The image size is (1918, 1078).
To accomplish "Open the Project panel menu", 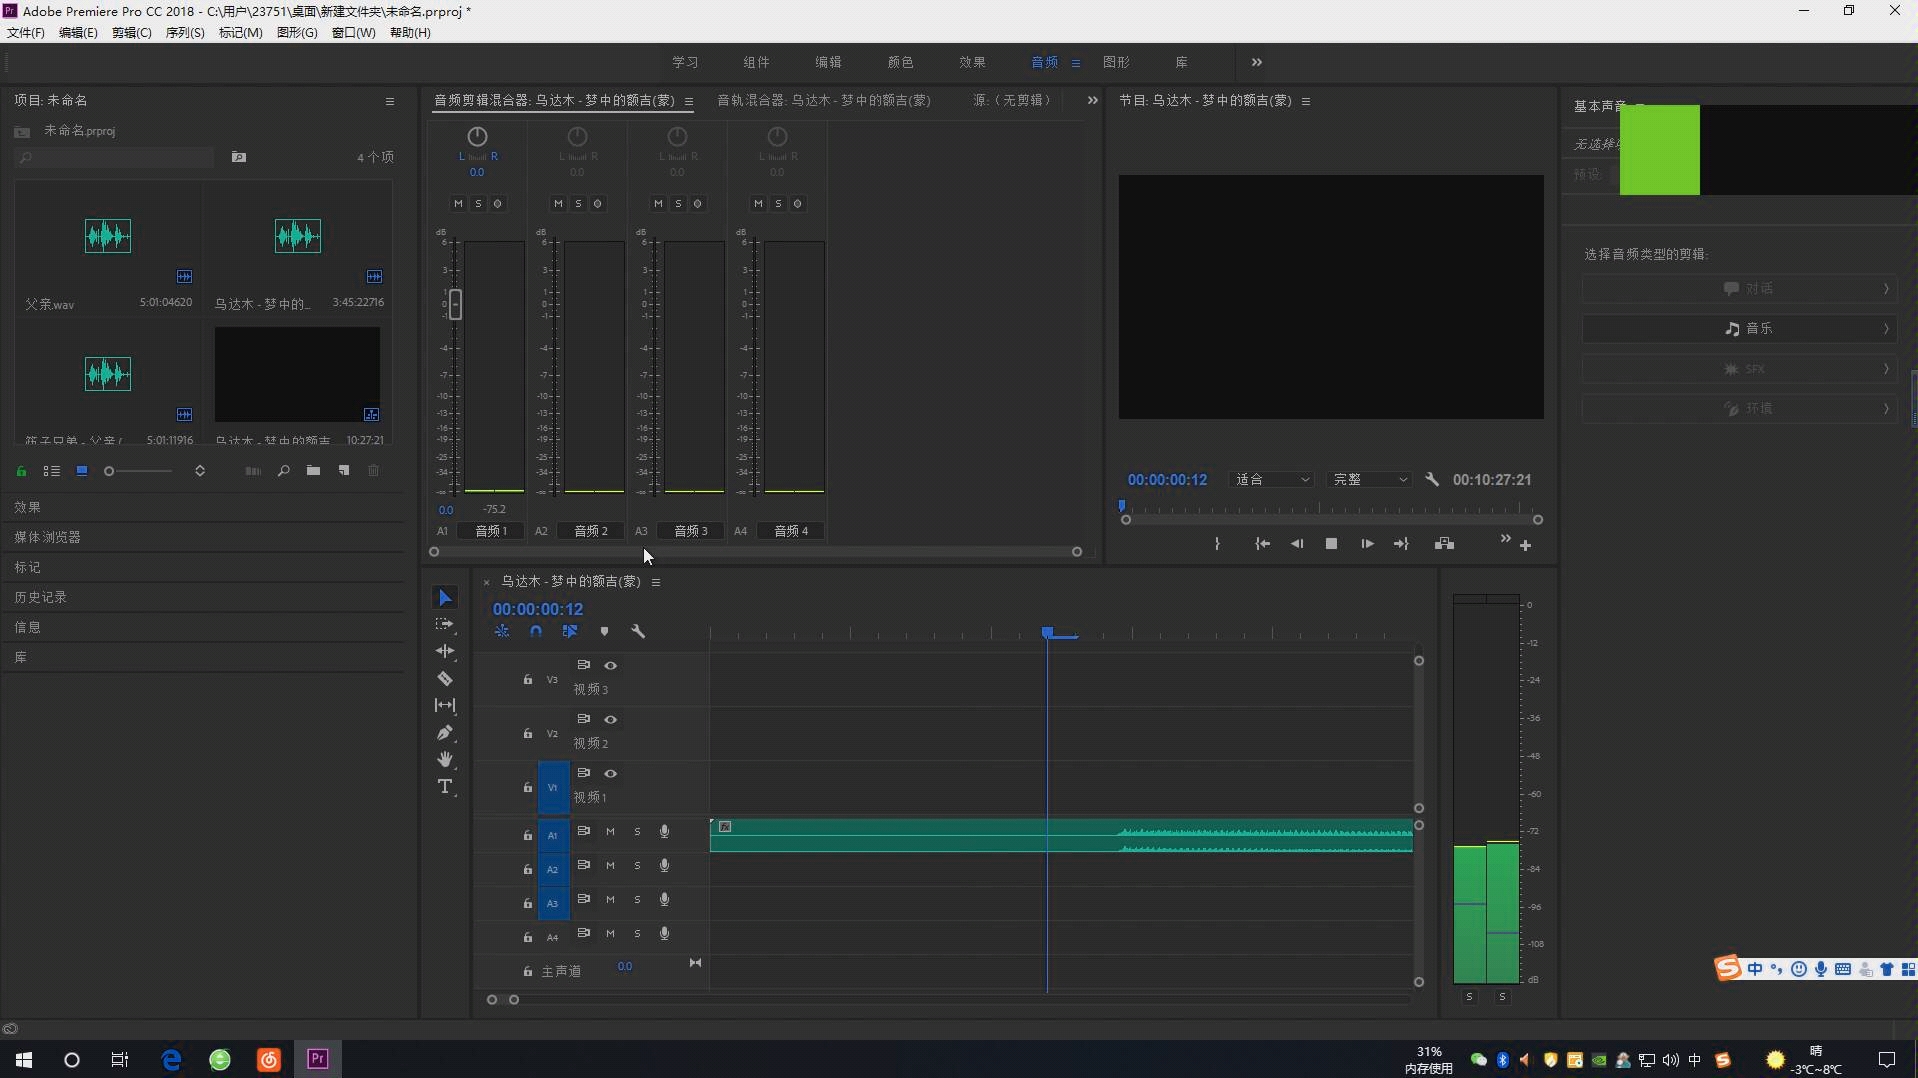I will click(390, 101).
